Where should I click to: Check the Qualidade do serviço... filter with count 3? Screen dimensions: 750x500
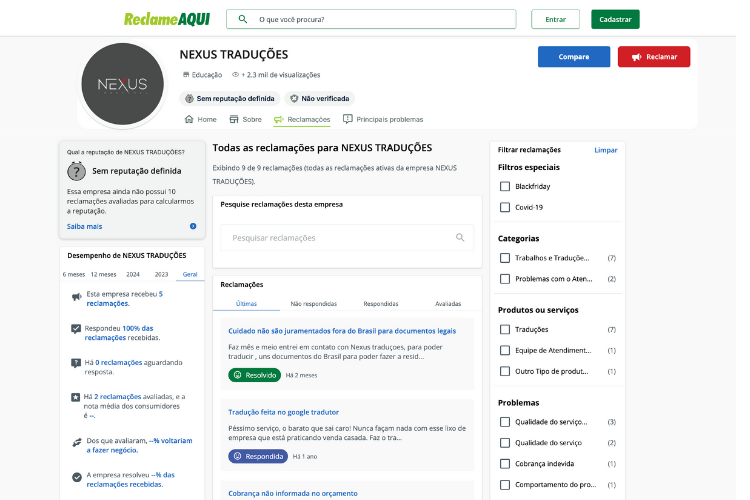pyautogui.click(x=505, y=422)
